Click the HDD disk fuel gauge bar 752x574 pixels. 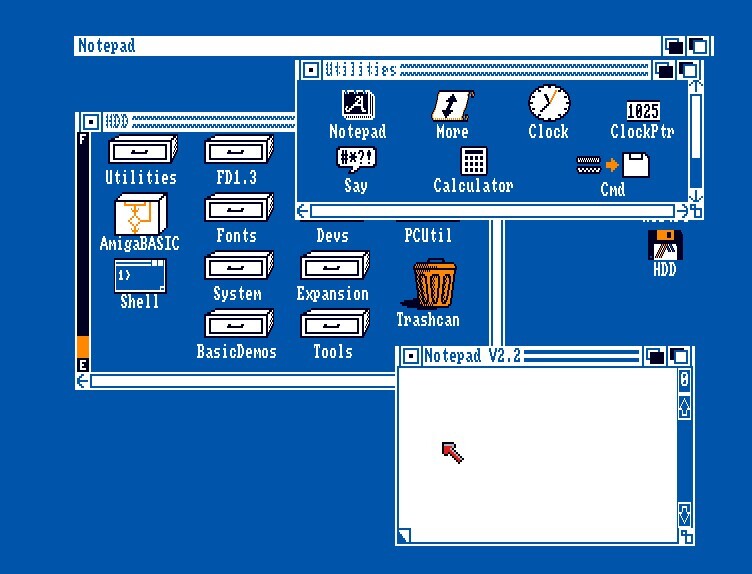pyautogui.click(x=83, y=252)
